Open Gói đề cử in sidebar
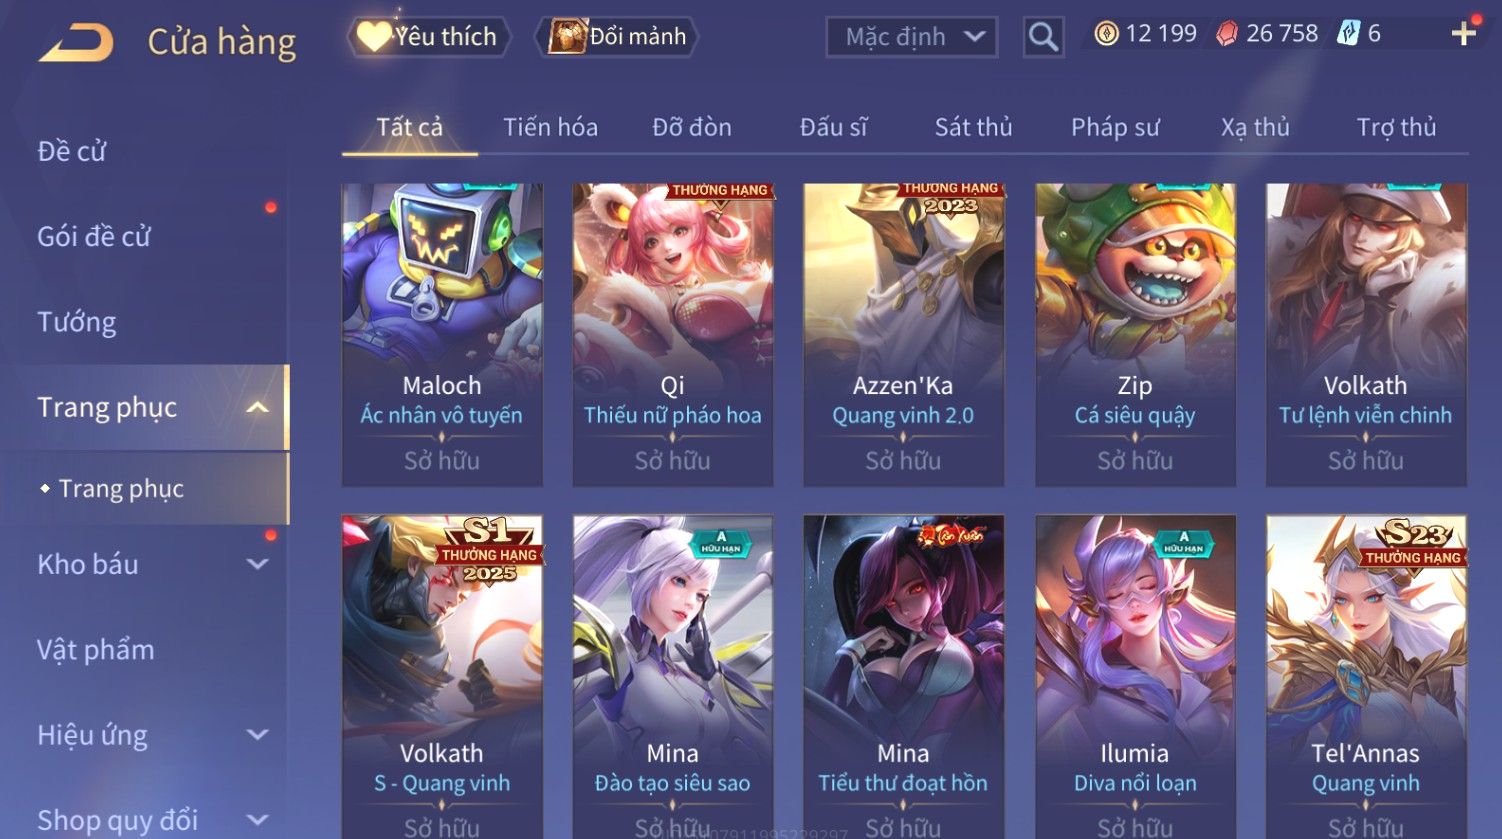Screen dimensions: 1502x839 pos(94,237)
